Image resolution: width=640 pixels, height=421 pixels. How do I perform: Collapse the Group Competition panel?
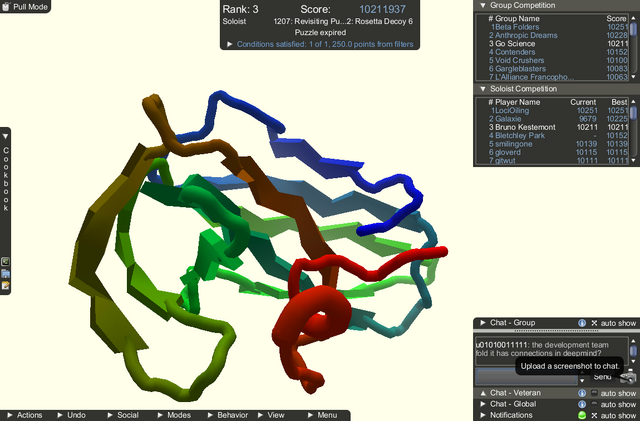pos(483,5)
